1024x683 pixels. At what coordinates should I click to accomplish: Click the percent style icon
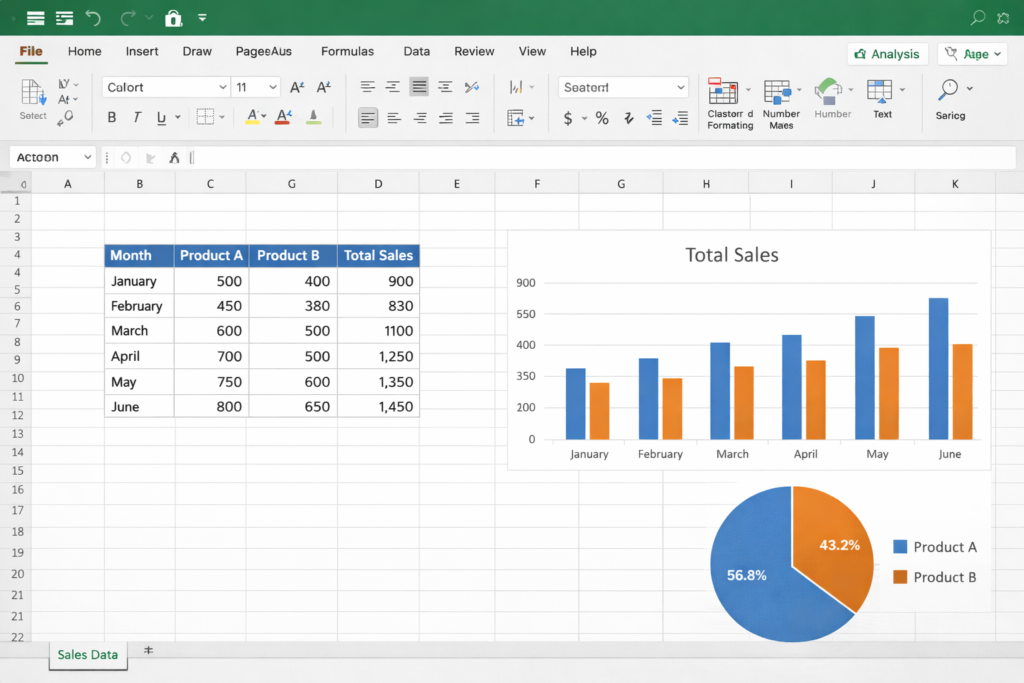point(602,118)
